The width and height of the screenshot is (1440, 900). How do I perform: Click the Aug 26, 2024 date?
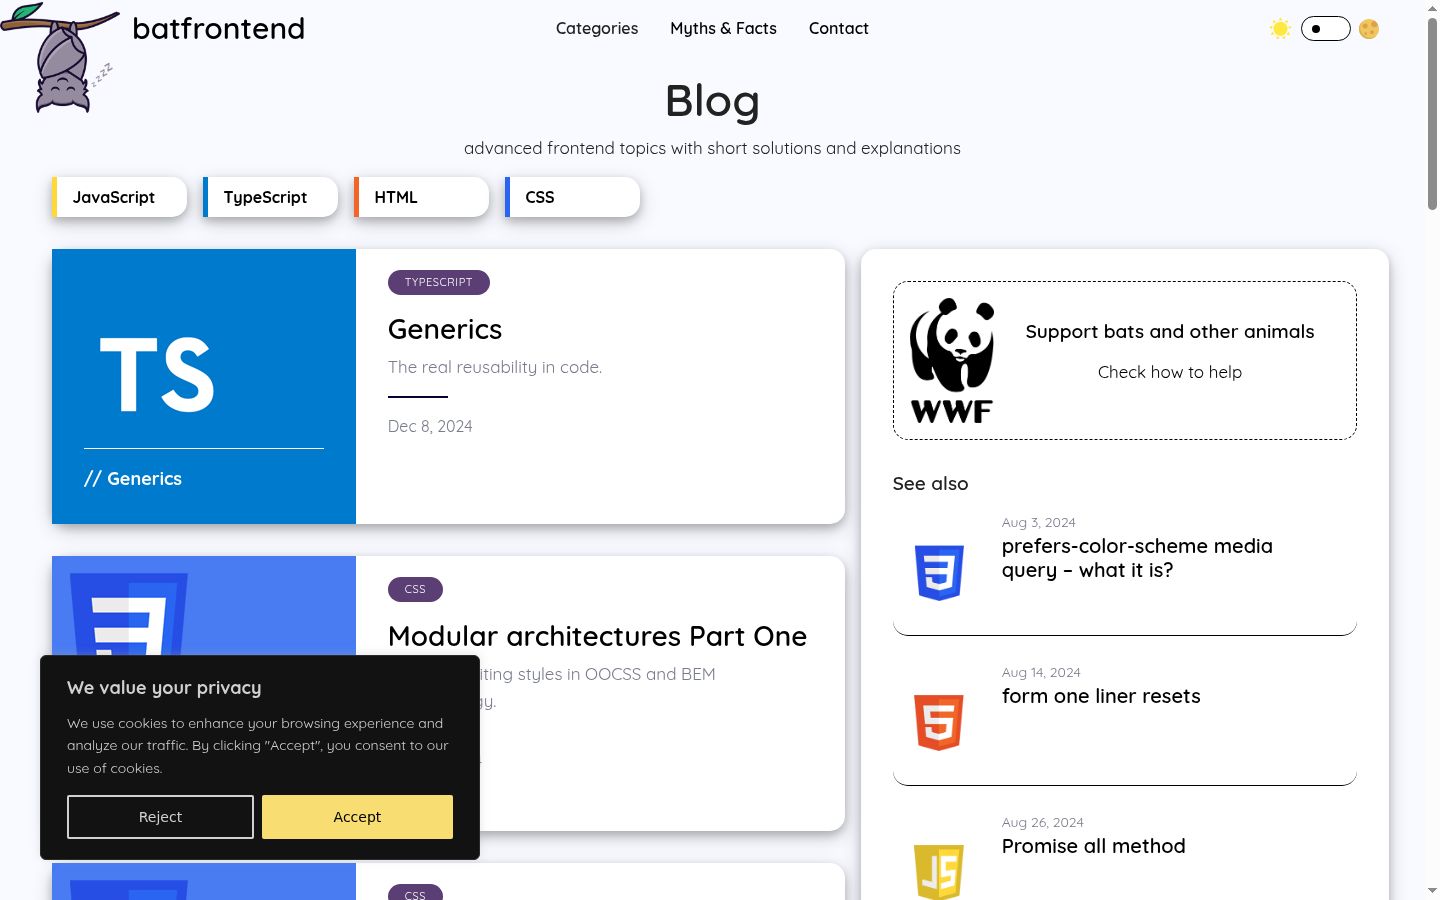[x=1043, y=822]
